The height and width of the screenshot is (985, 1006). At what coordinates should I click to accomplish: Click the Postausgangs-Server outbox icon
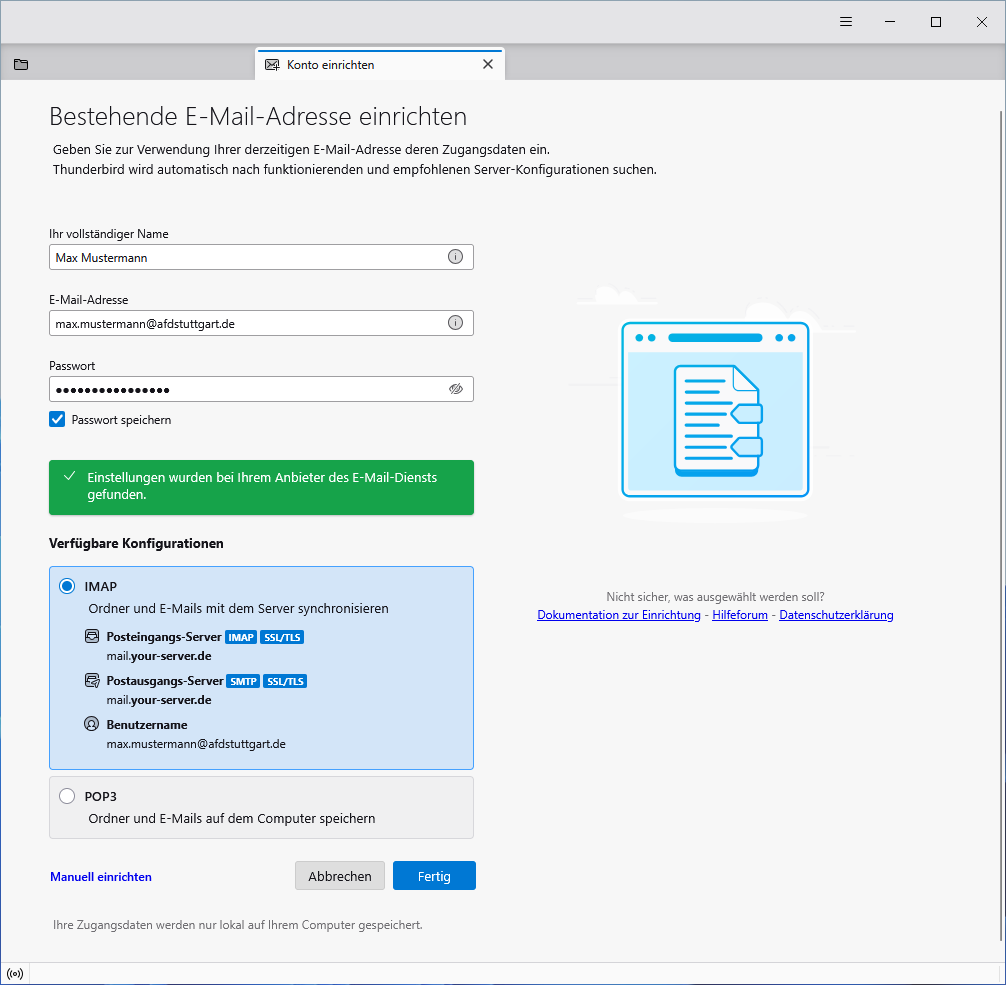[x=92, y=681]
